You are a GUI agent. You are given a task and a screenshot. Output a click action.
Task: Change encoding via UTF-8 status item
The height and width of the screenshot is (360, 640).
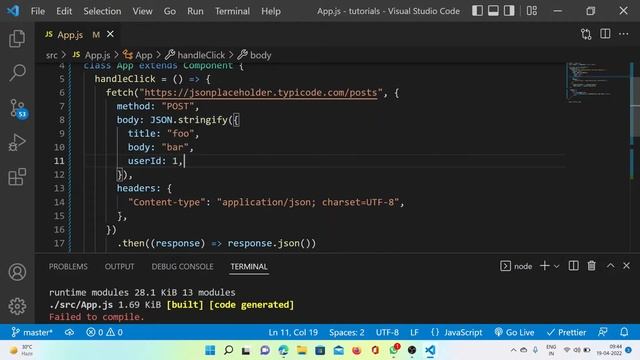[387, 332]
